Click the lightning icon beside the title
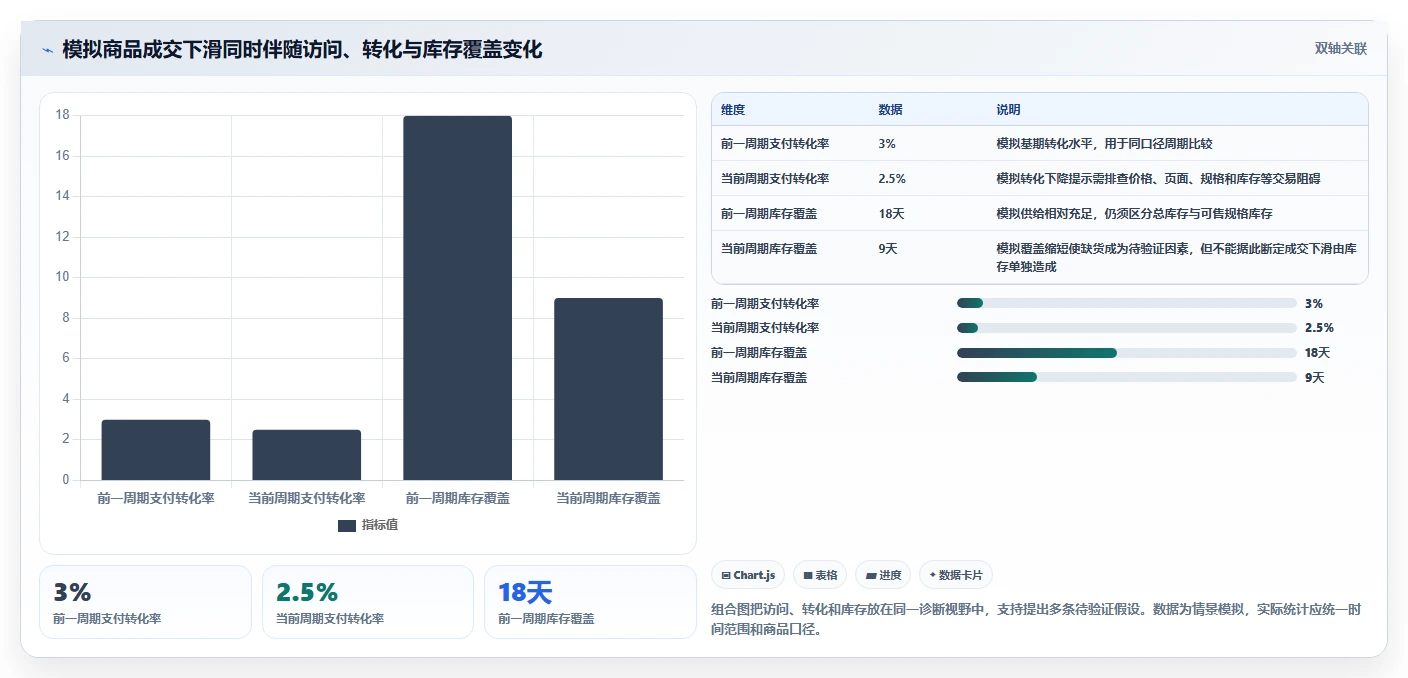Screen dimensions: 1408x678 coord(48,50)
